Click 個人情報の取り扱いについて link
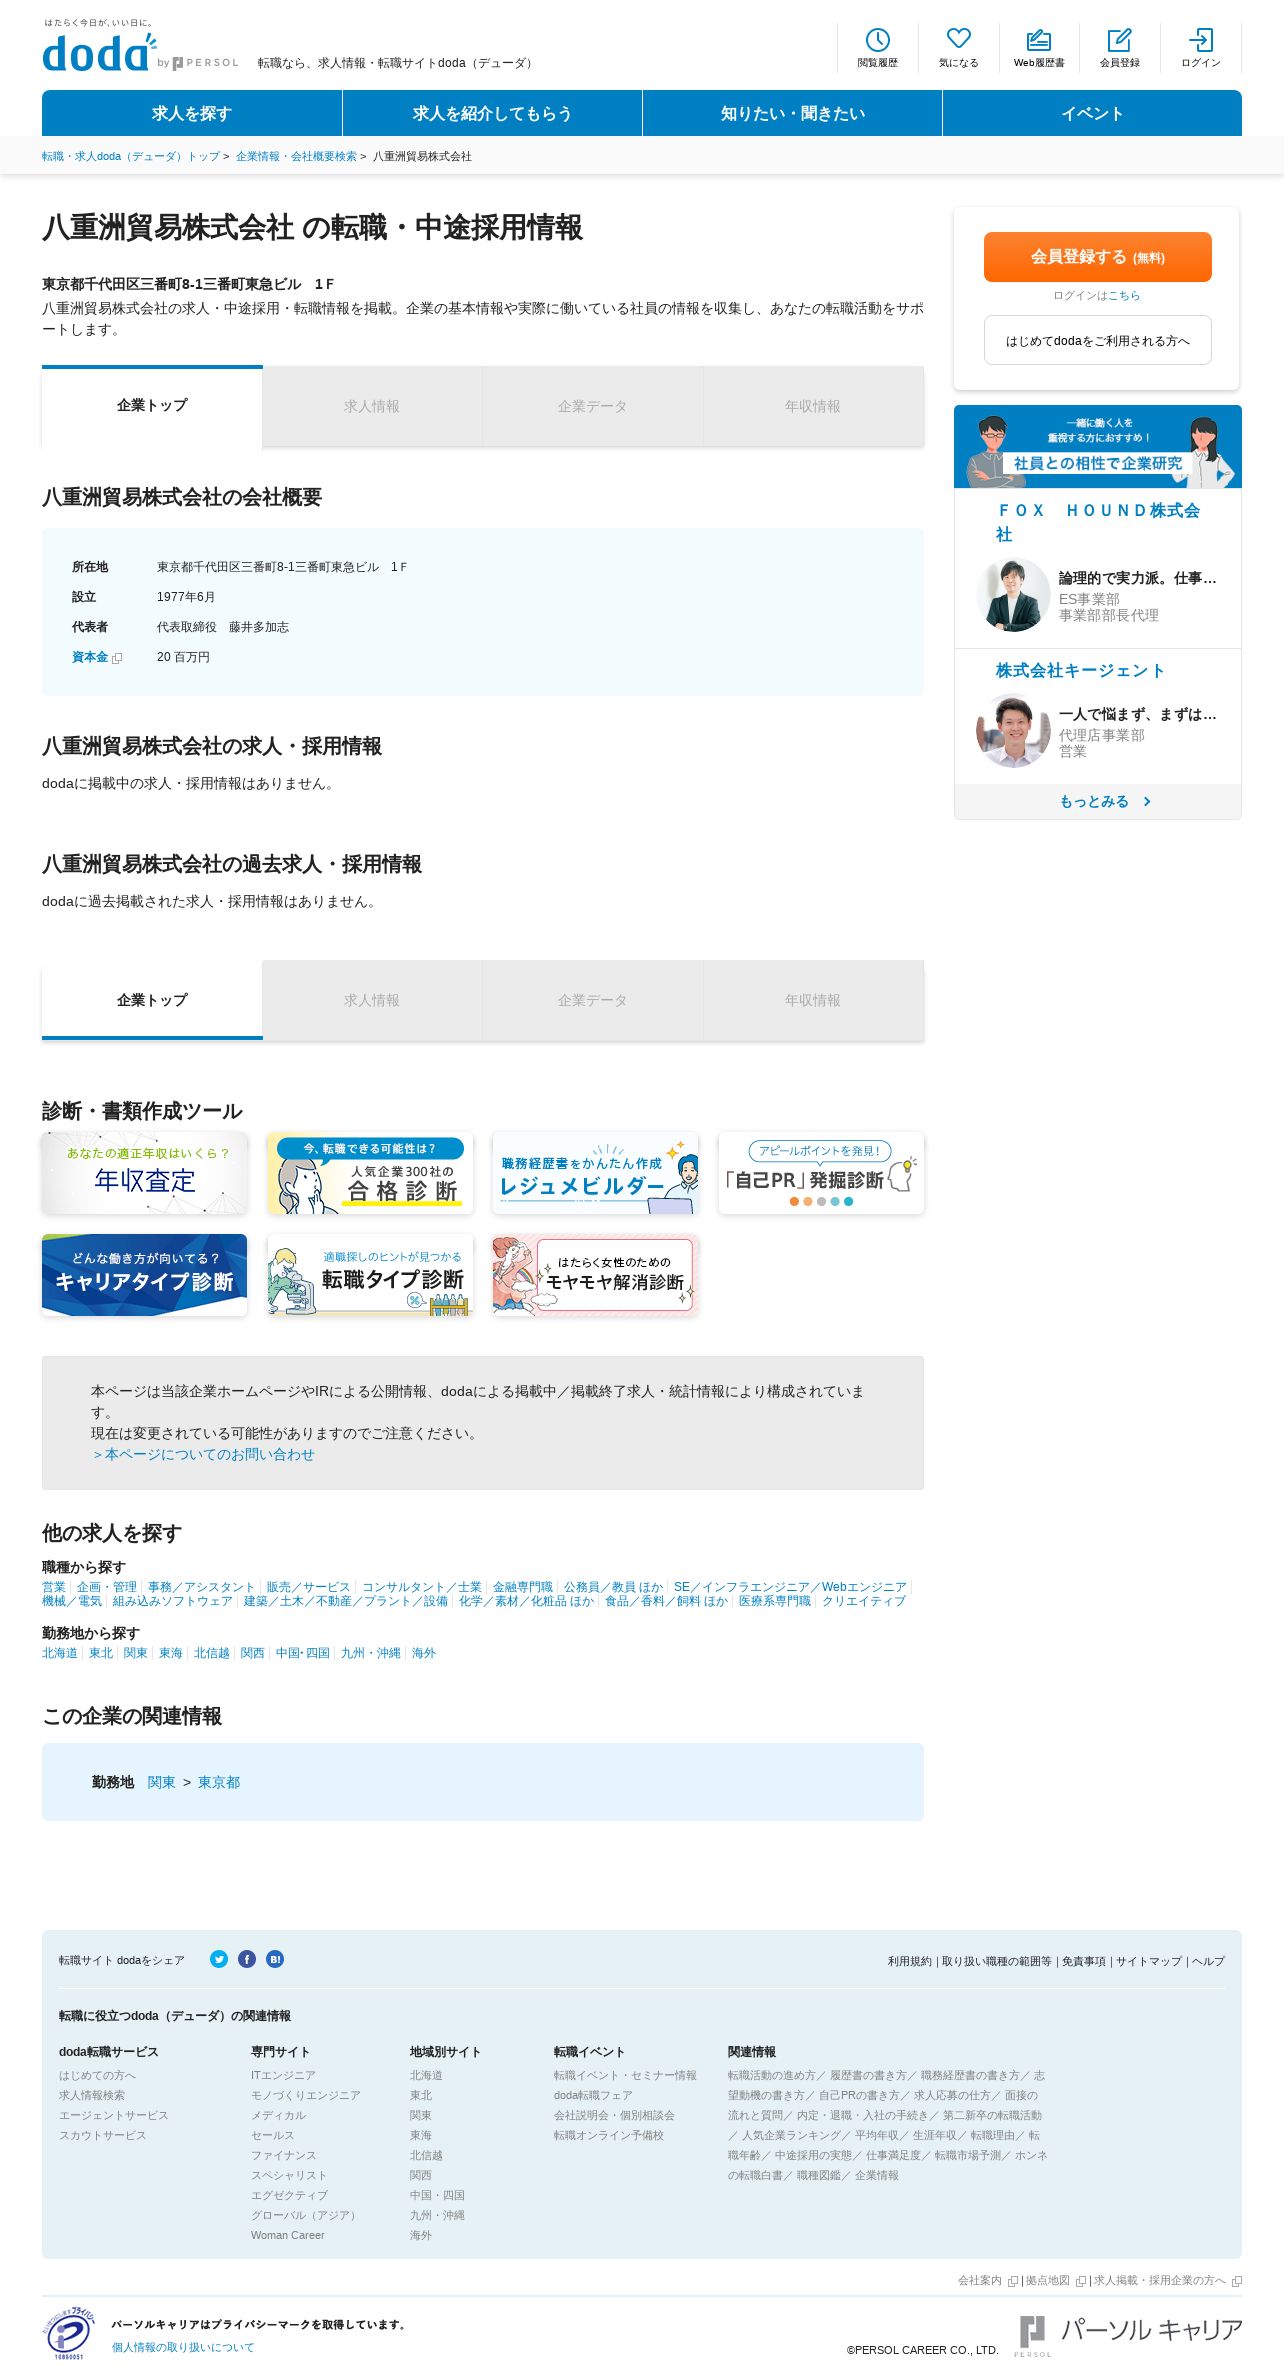 (183, 2347)
